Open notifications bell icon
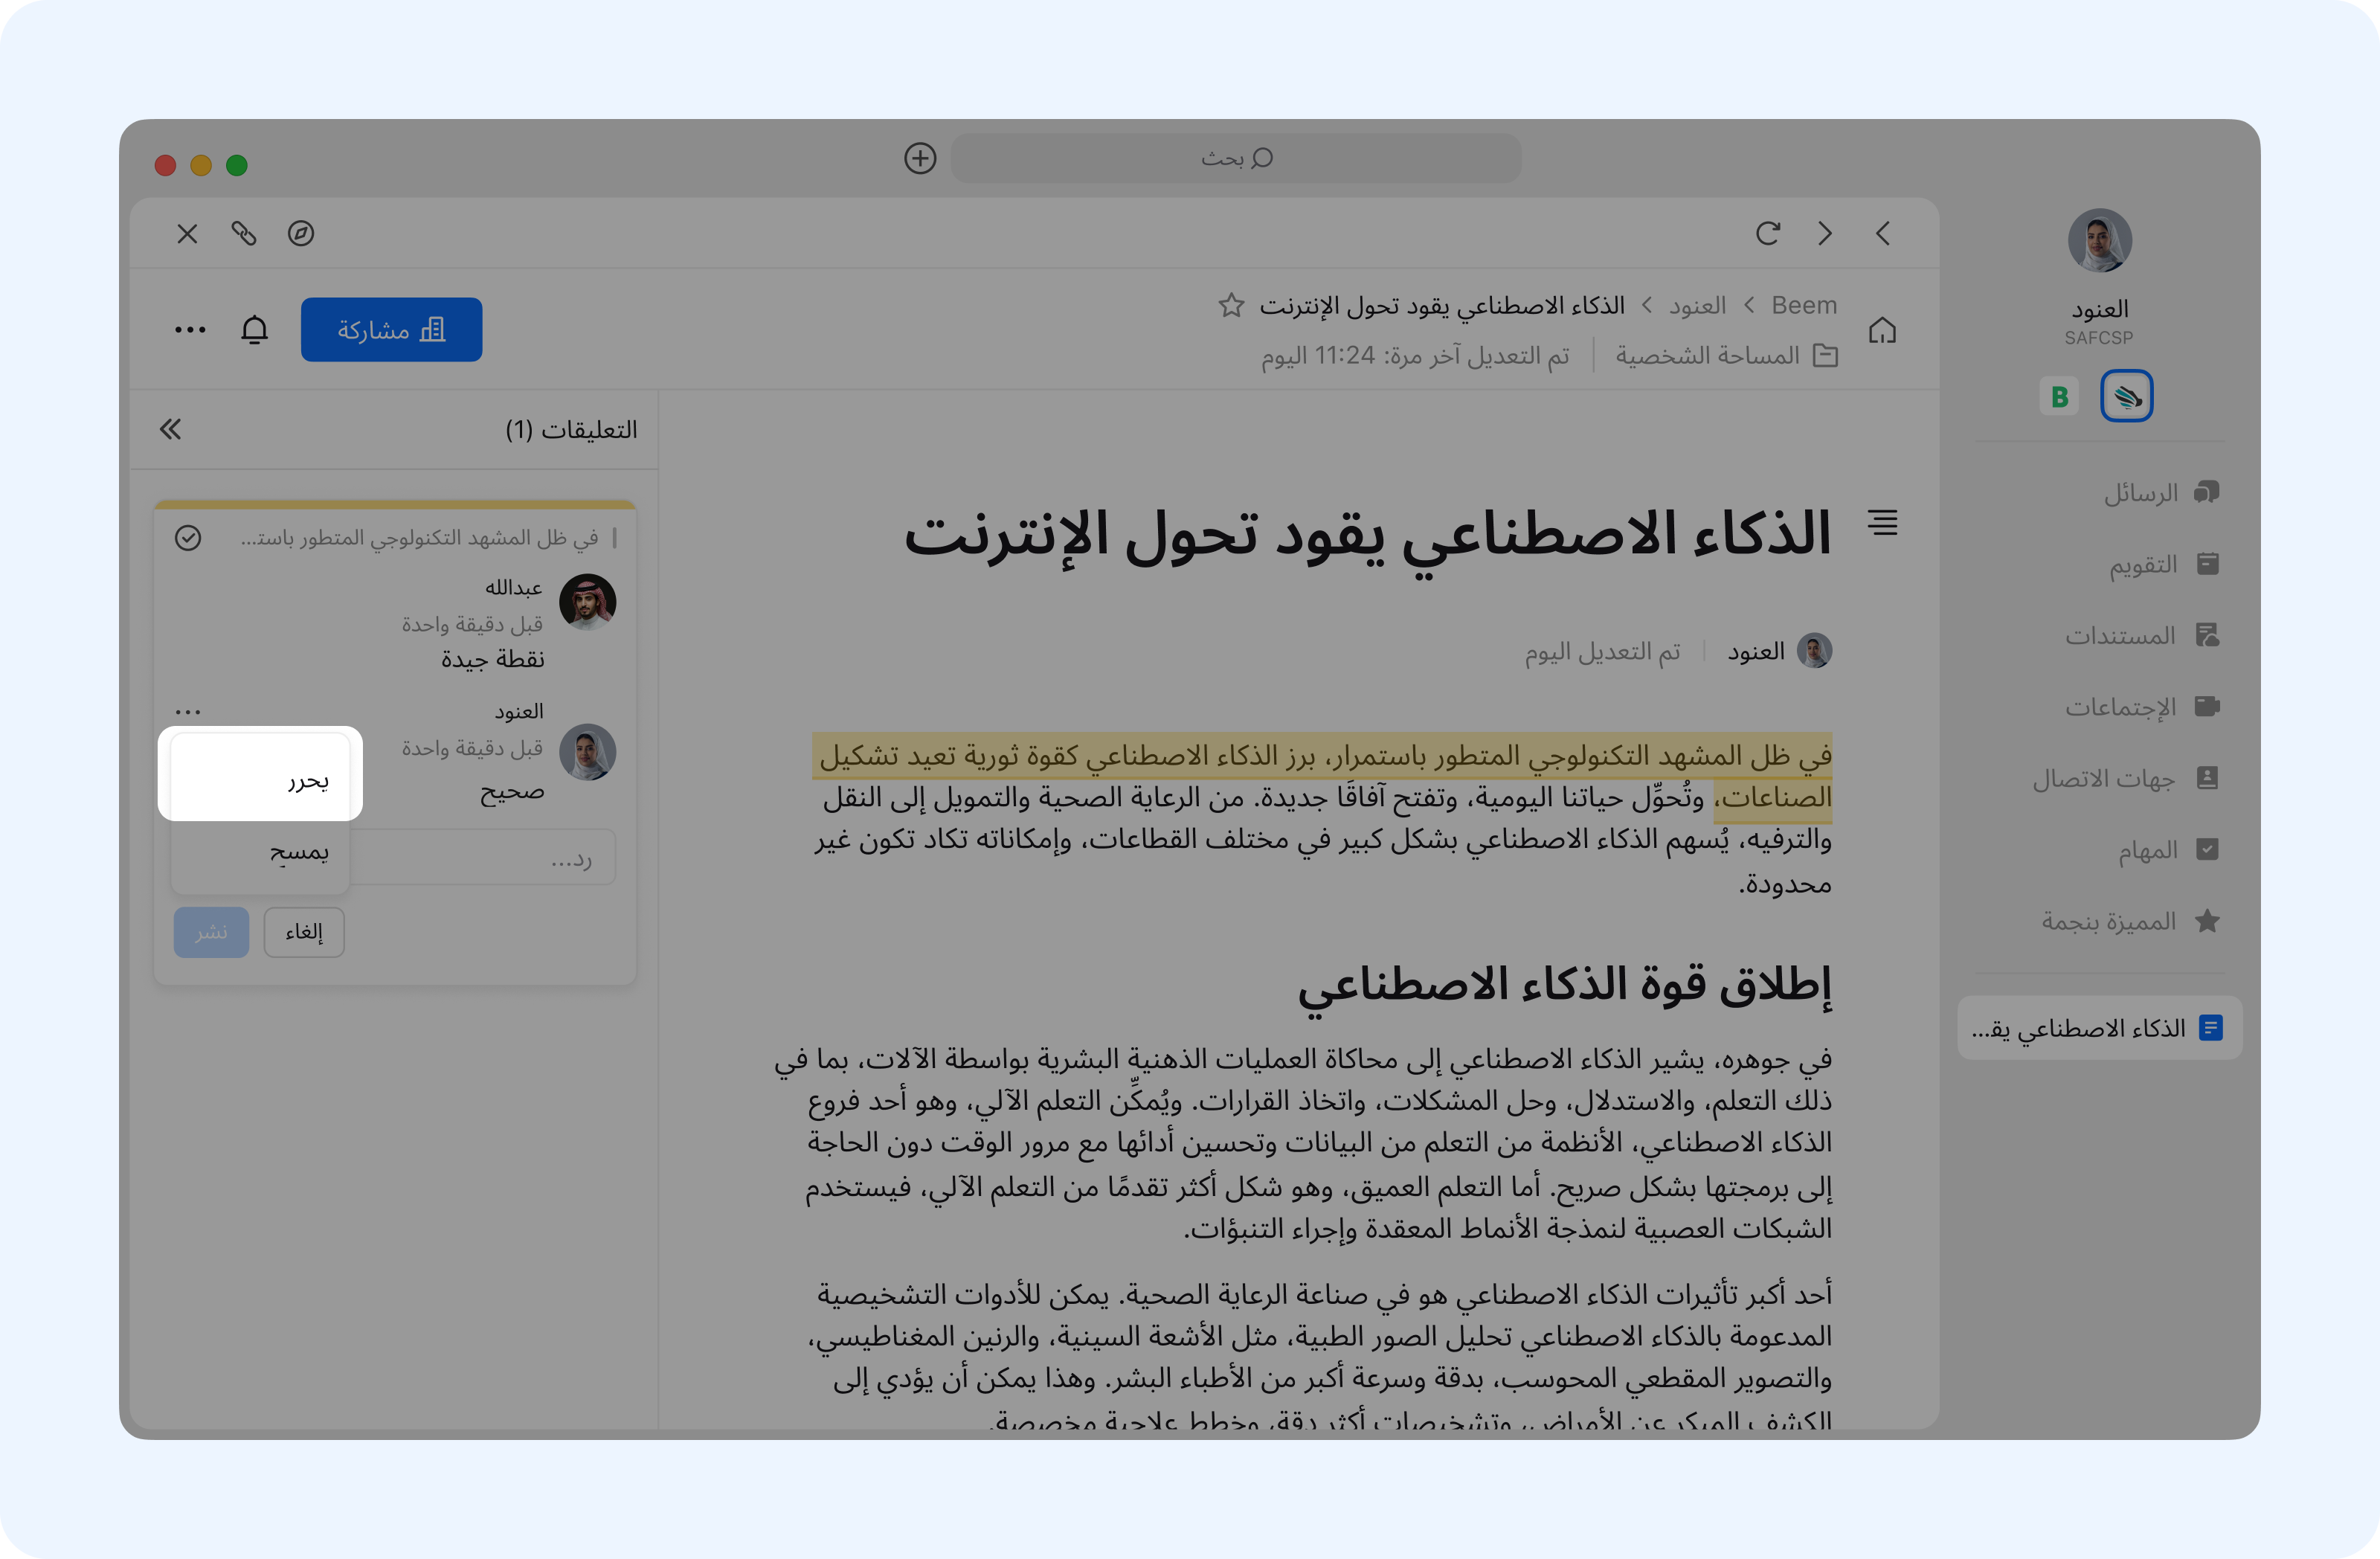The width and height of the screenshot is (2380, 1559). tap(255, 329)
